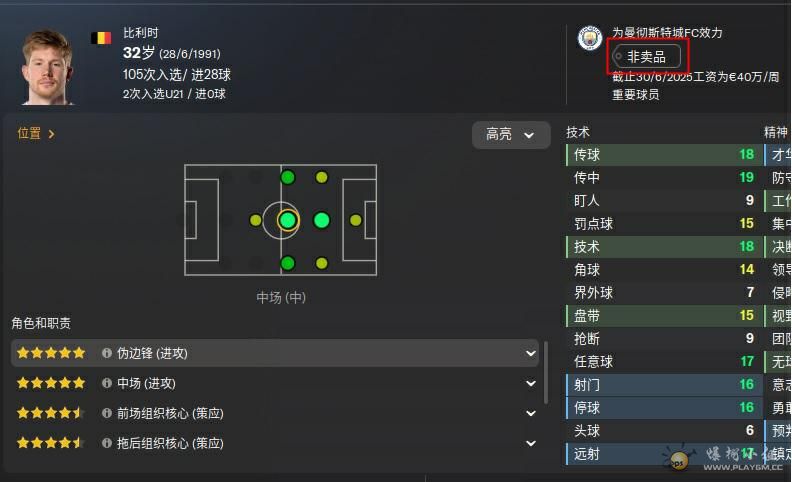Viewport: 792px width, 482px height.
Task: Click info icon beside 中场 (进攻)
Action: 107,383
